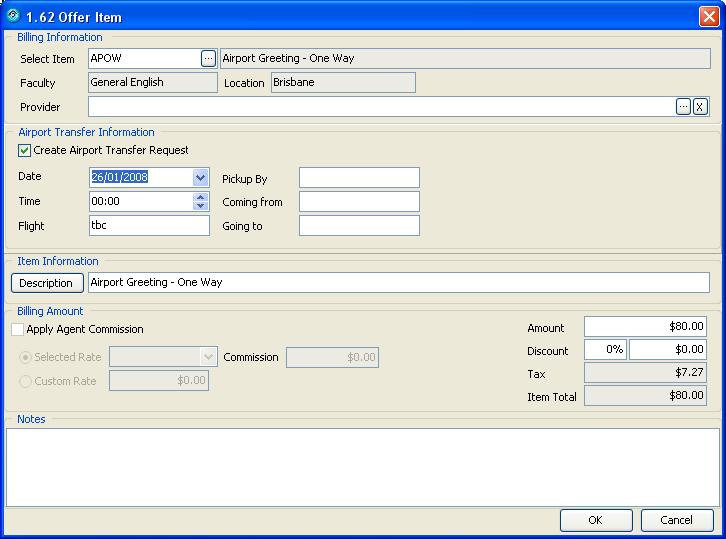This screenshot has height=539, width=726.
Task: Confirm the dialog with OK
Action: [596, 520]
